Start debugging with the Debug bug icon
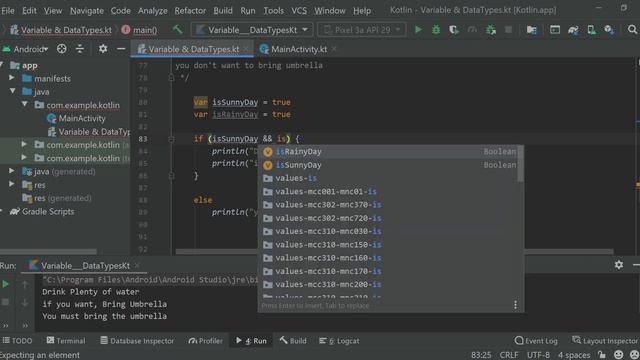Screen dimensions: 640x360 tap(436, 30)
